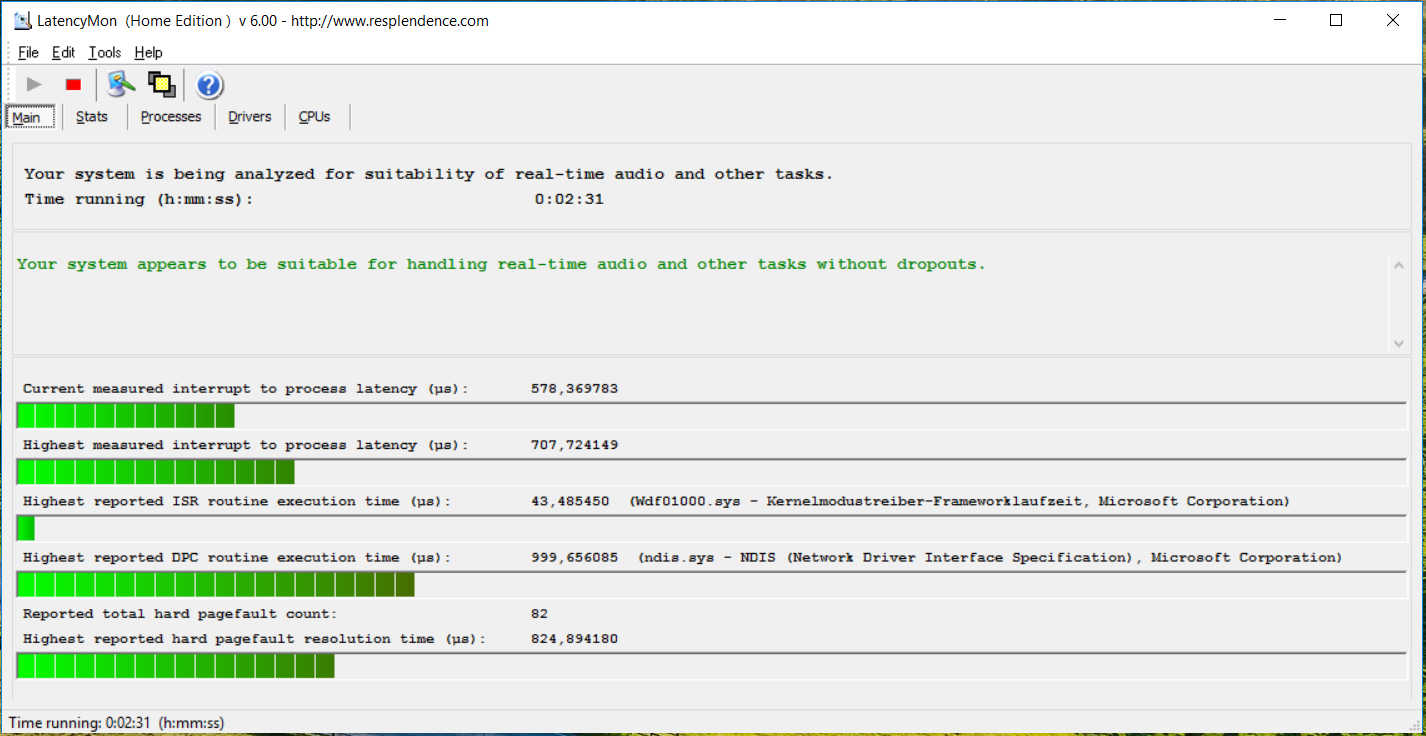The image size is (1426, 736).
Task: Maximize the LatencyMon window
Action: click(x=1335, y=20)
